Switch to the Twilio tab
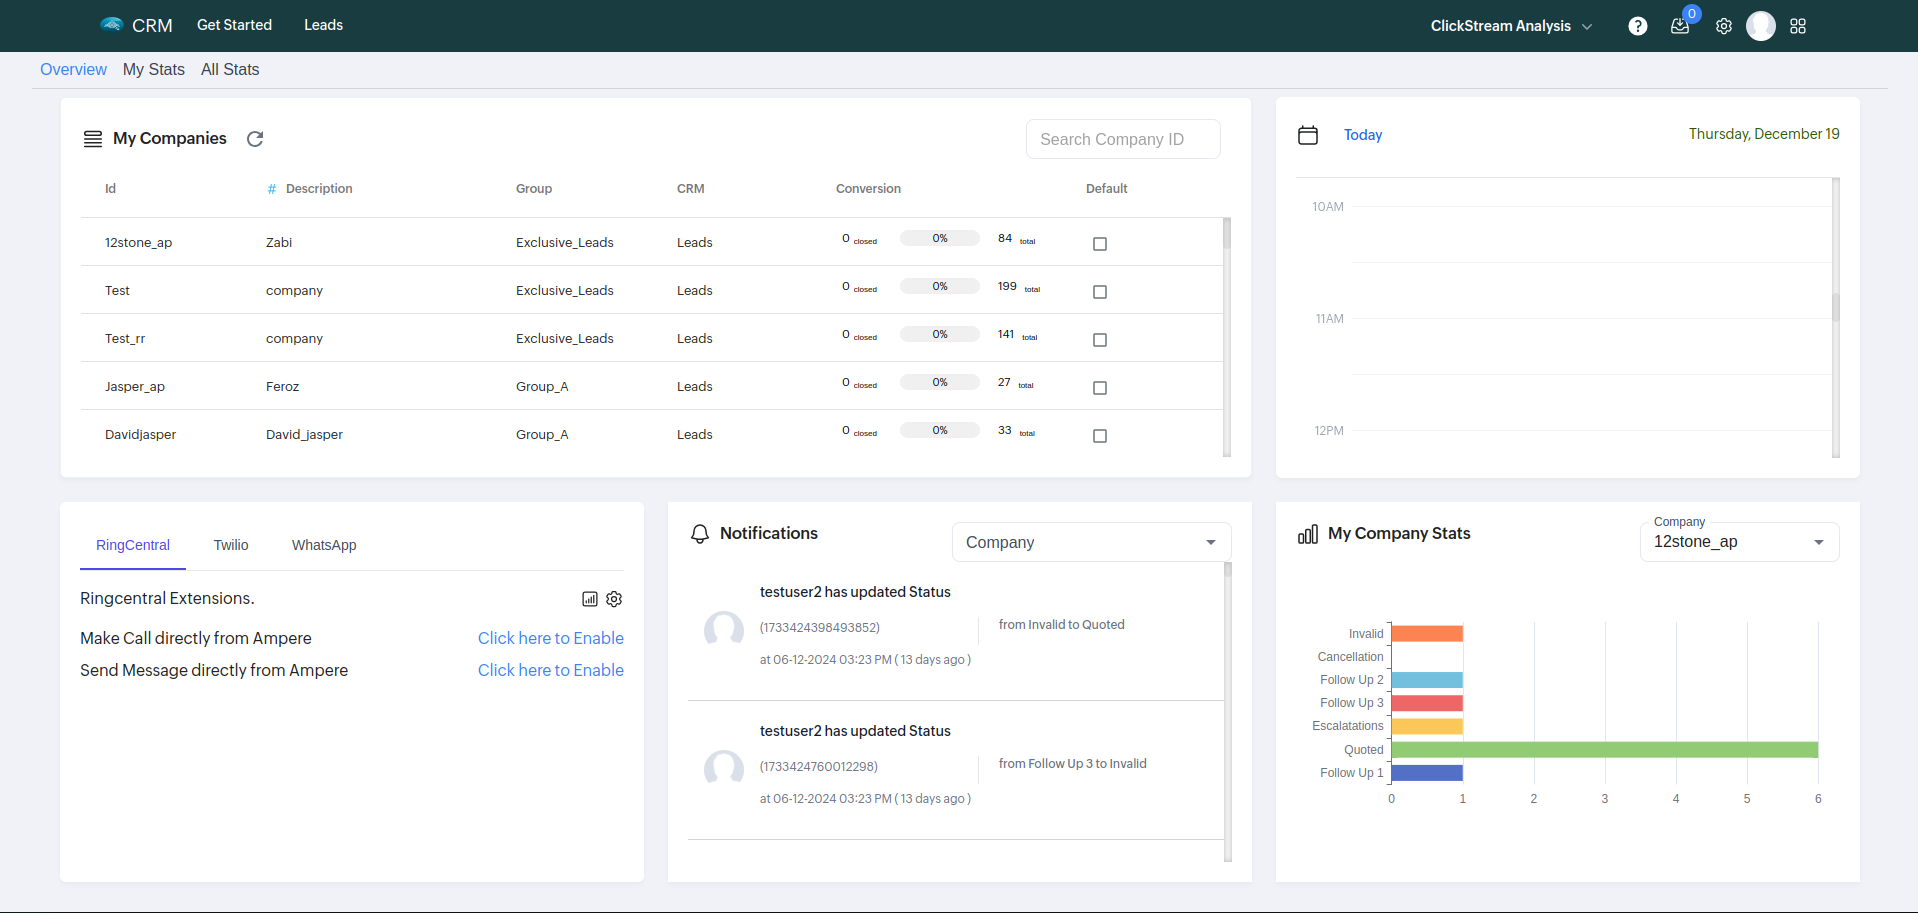Screen dimensions: 1918x913 pos(231,545)
